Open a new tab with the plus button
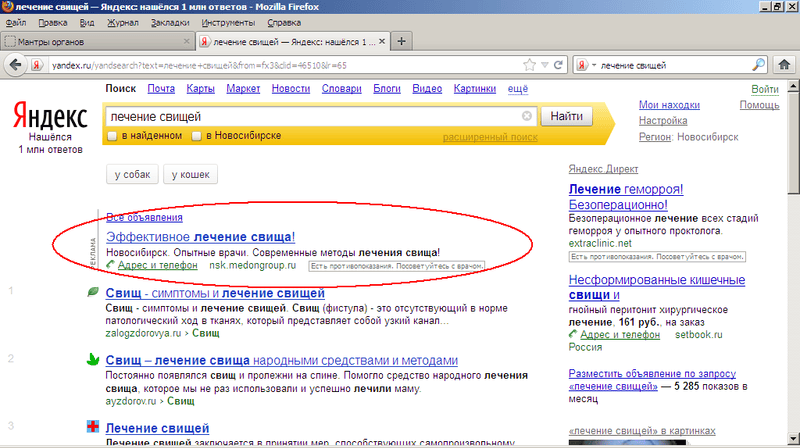The width and height of the screenshot is (800, 448). 402,41
